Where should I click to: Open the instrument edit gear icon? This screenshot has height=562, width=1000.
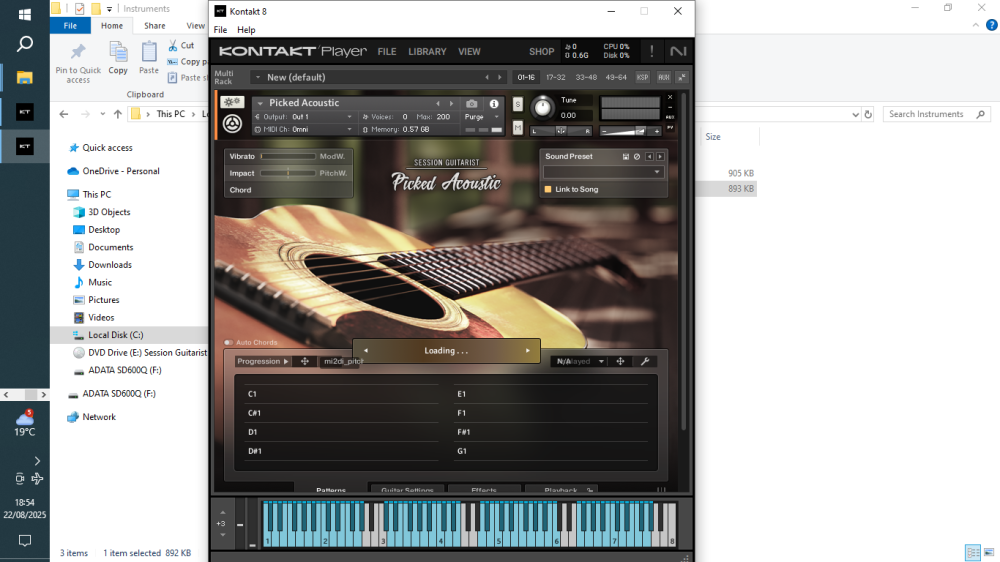click(232, 102)
